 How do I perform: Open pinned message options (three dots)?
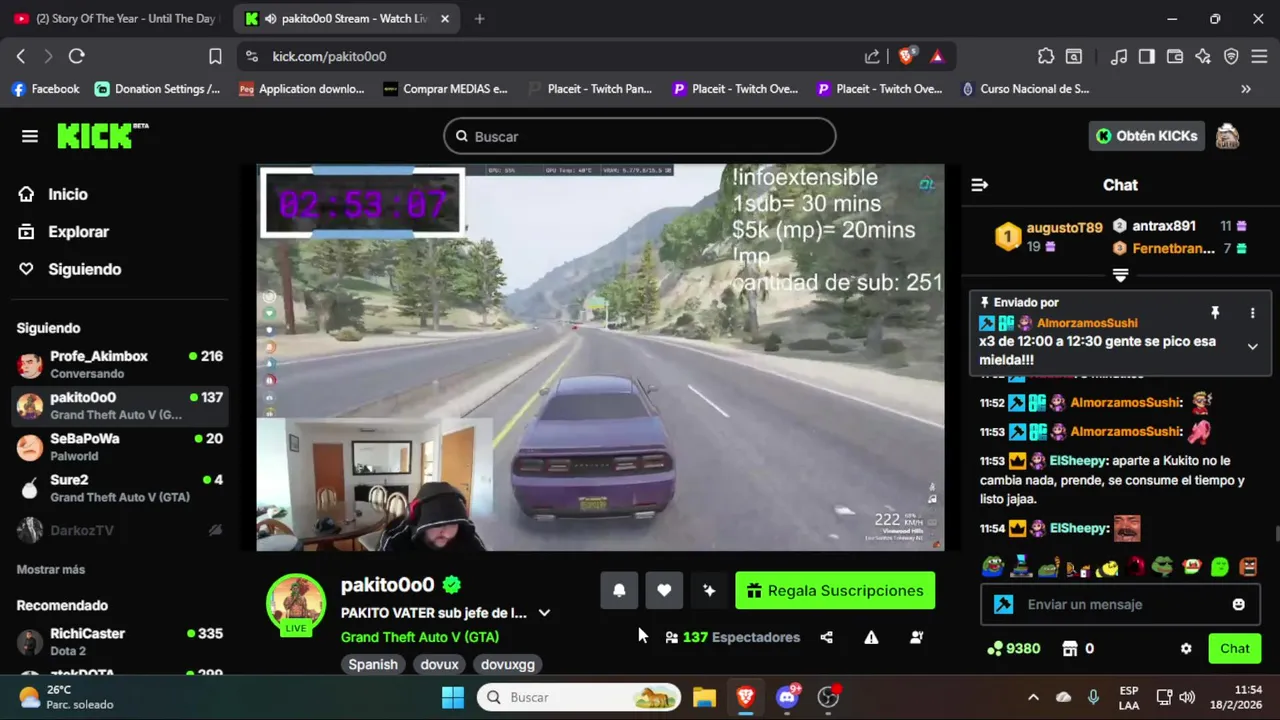click(1252, 313)
